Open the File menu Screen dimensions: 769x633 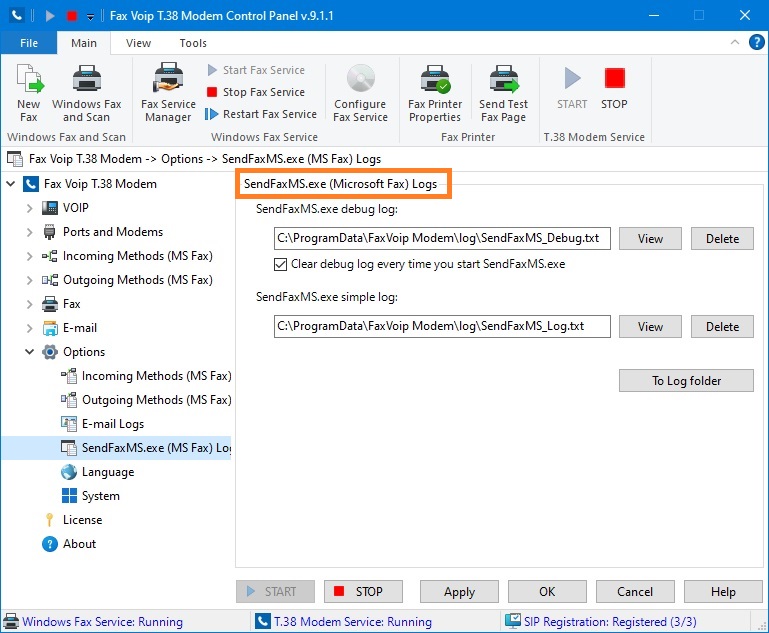point(29,43)
